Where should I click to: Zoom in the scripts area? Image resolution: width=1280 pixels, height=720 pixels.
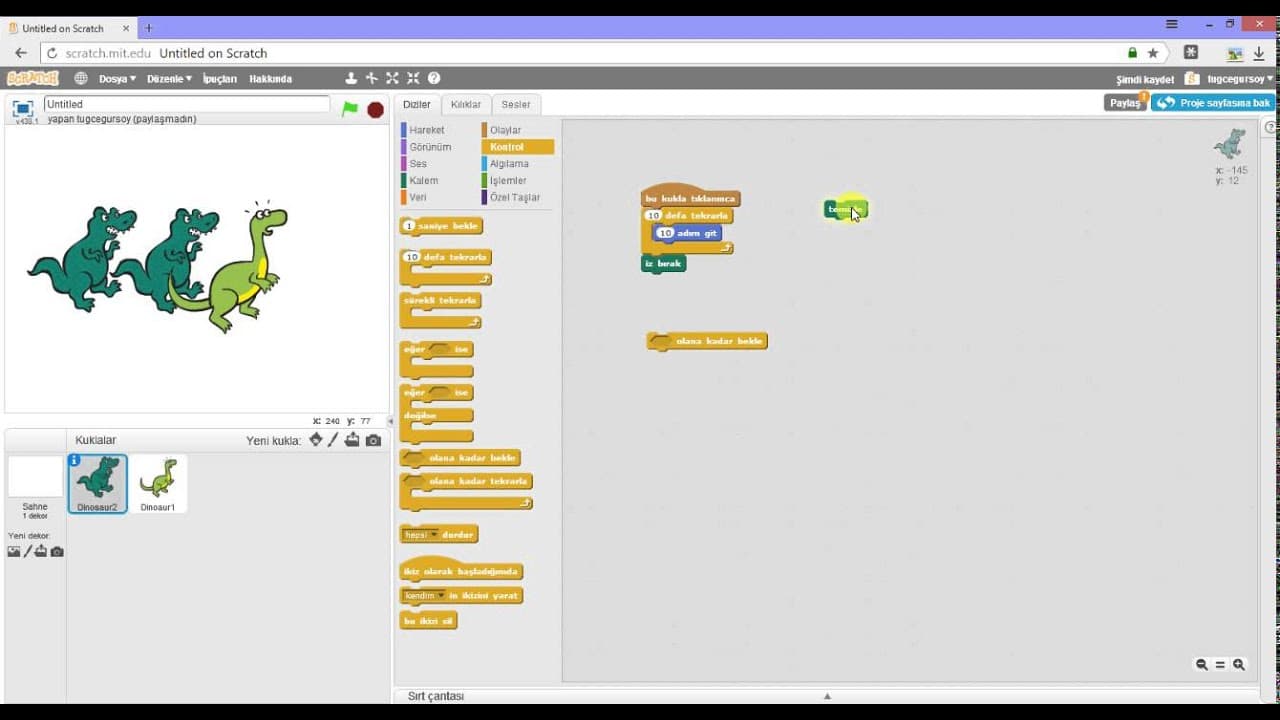coord(1239,665)
